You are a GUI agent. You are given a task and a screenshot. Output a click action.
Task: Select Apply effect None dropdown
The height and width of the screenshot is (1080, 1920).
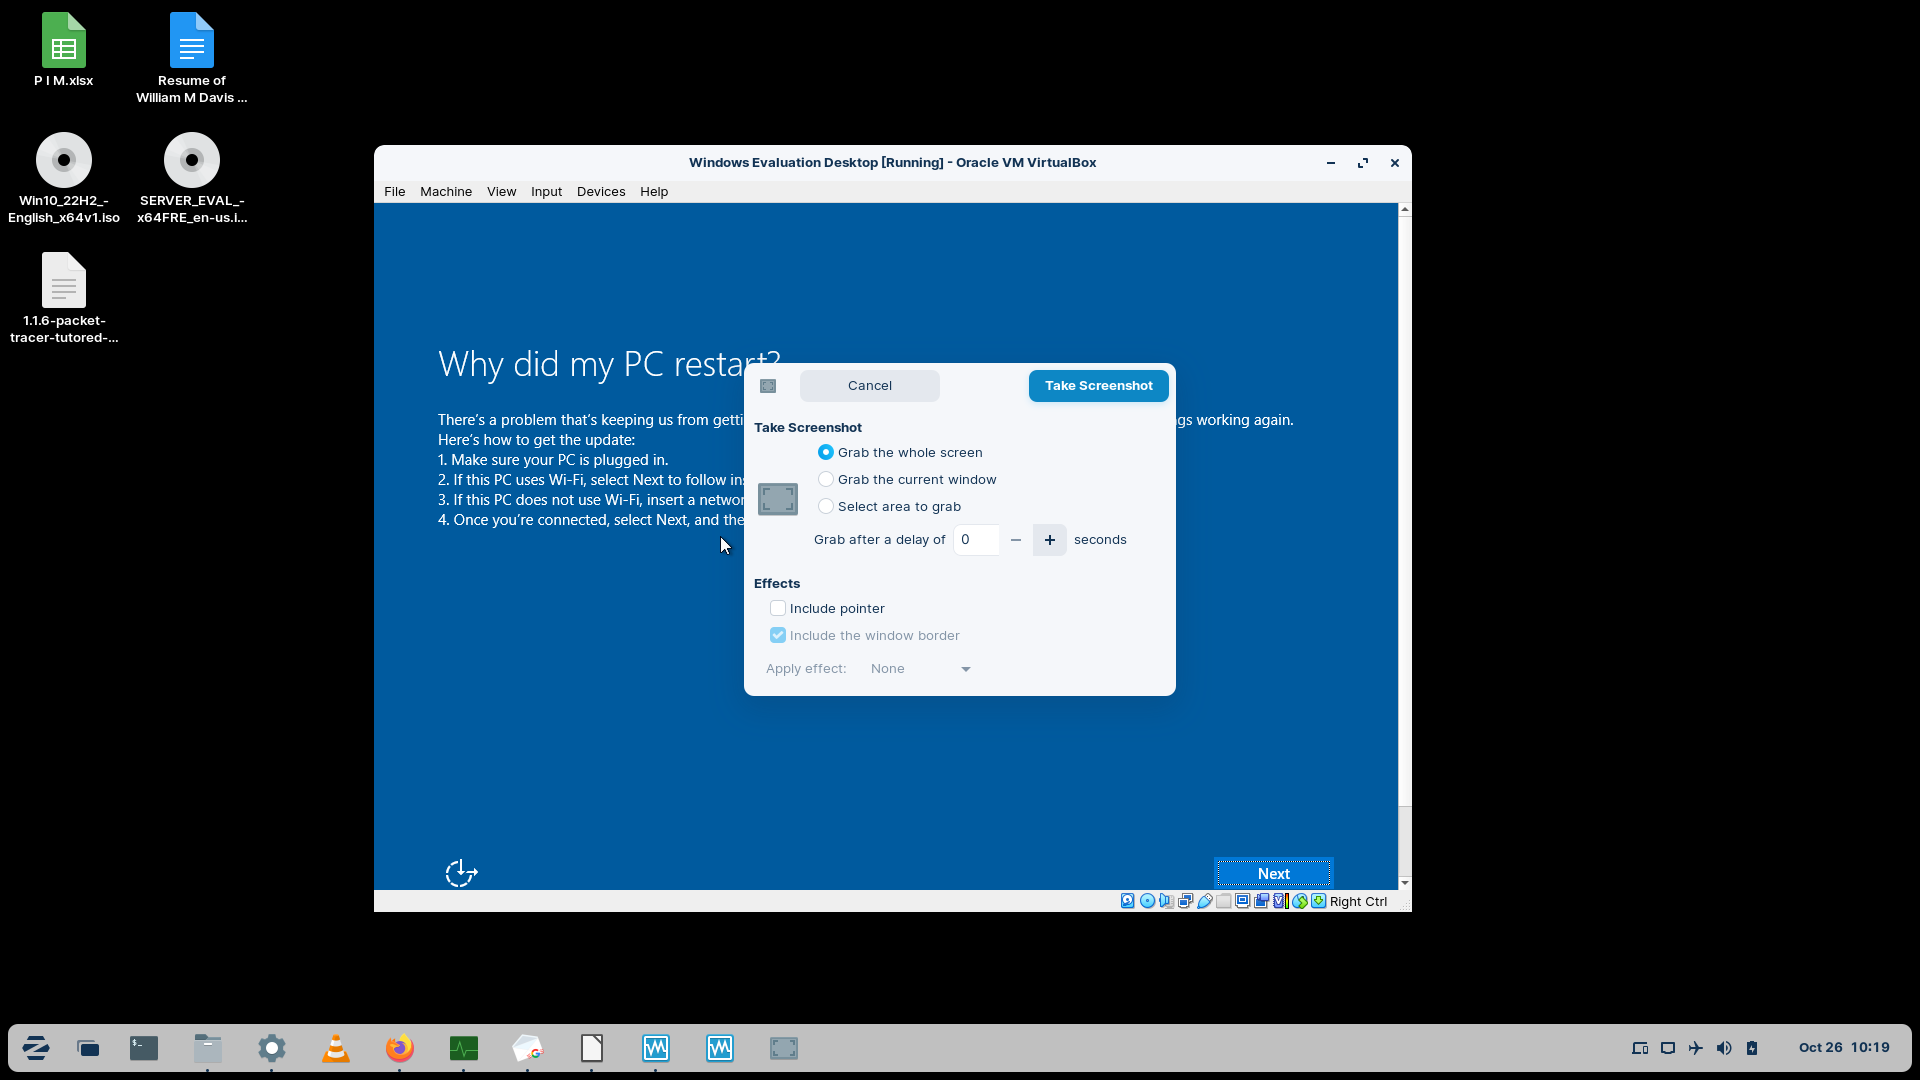point(919,669)
